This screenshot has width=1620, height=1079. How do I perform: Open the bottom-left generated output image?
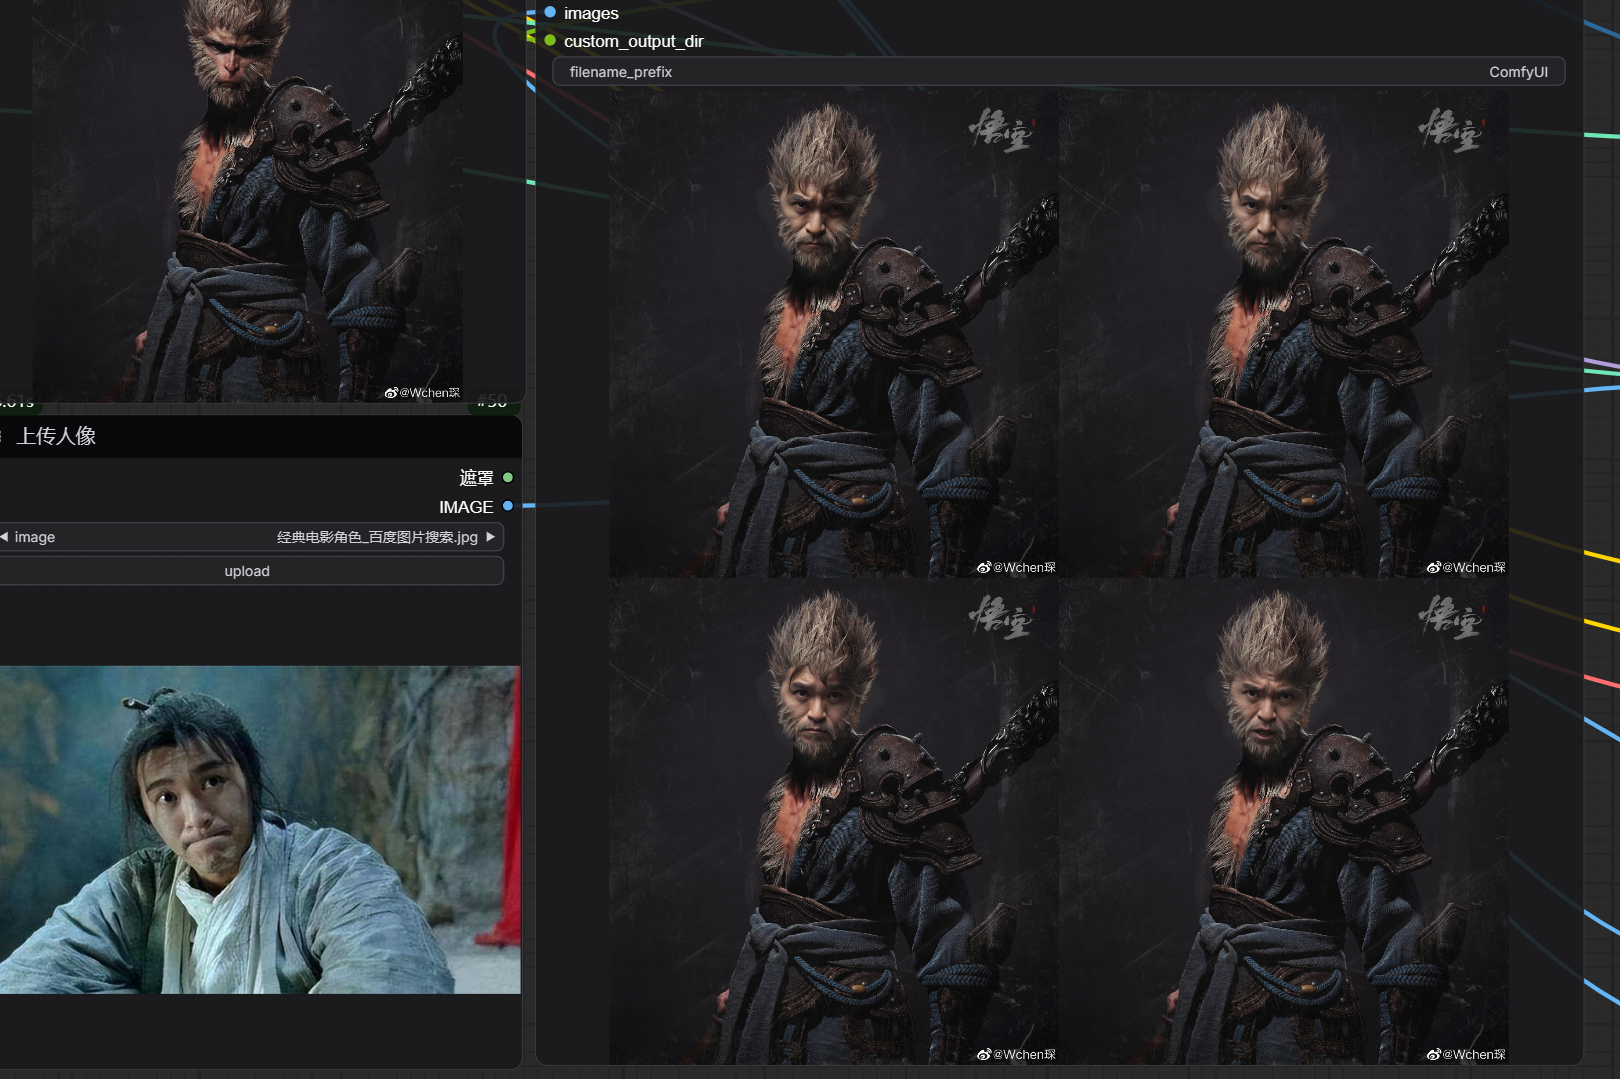pyautogui.click(x=834, y=821)
